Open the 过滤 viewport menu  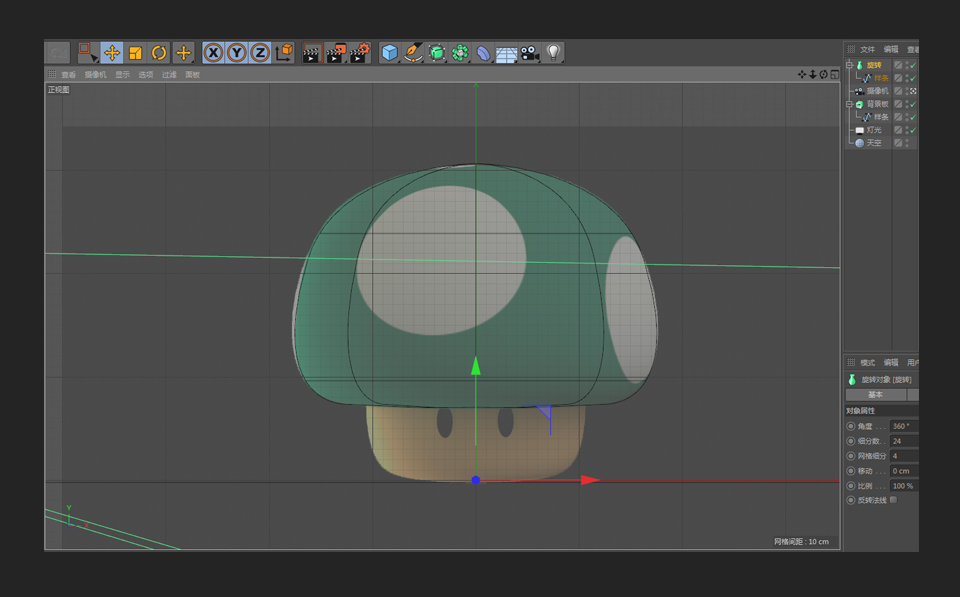click(169, 75)
